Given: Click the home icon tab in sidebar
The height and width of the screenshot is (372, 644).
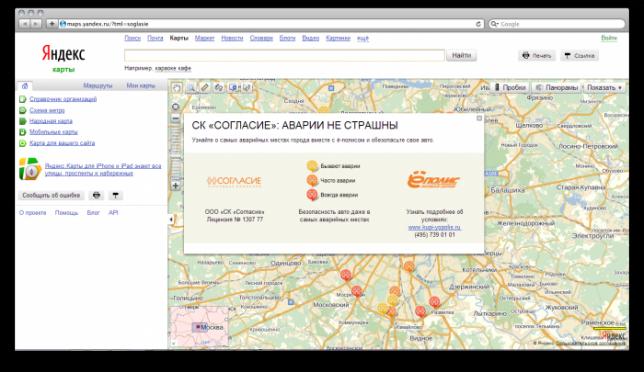Looking at the screenshot, I should [x=25, y=86].
